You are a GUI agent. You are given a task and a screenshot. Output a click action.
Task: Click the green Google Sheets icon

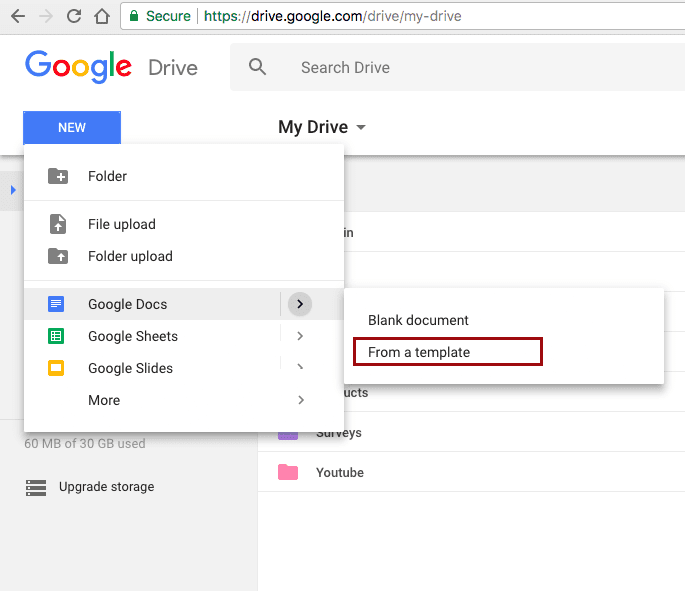56,336
